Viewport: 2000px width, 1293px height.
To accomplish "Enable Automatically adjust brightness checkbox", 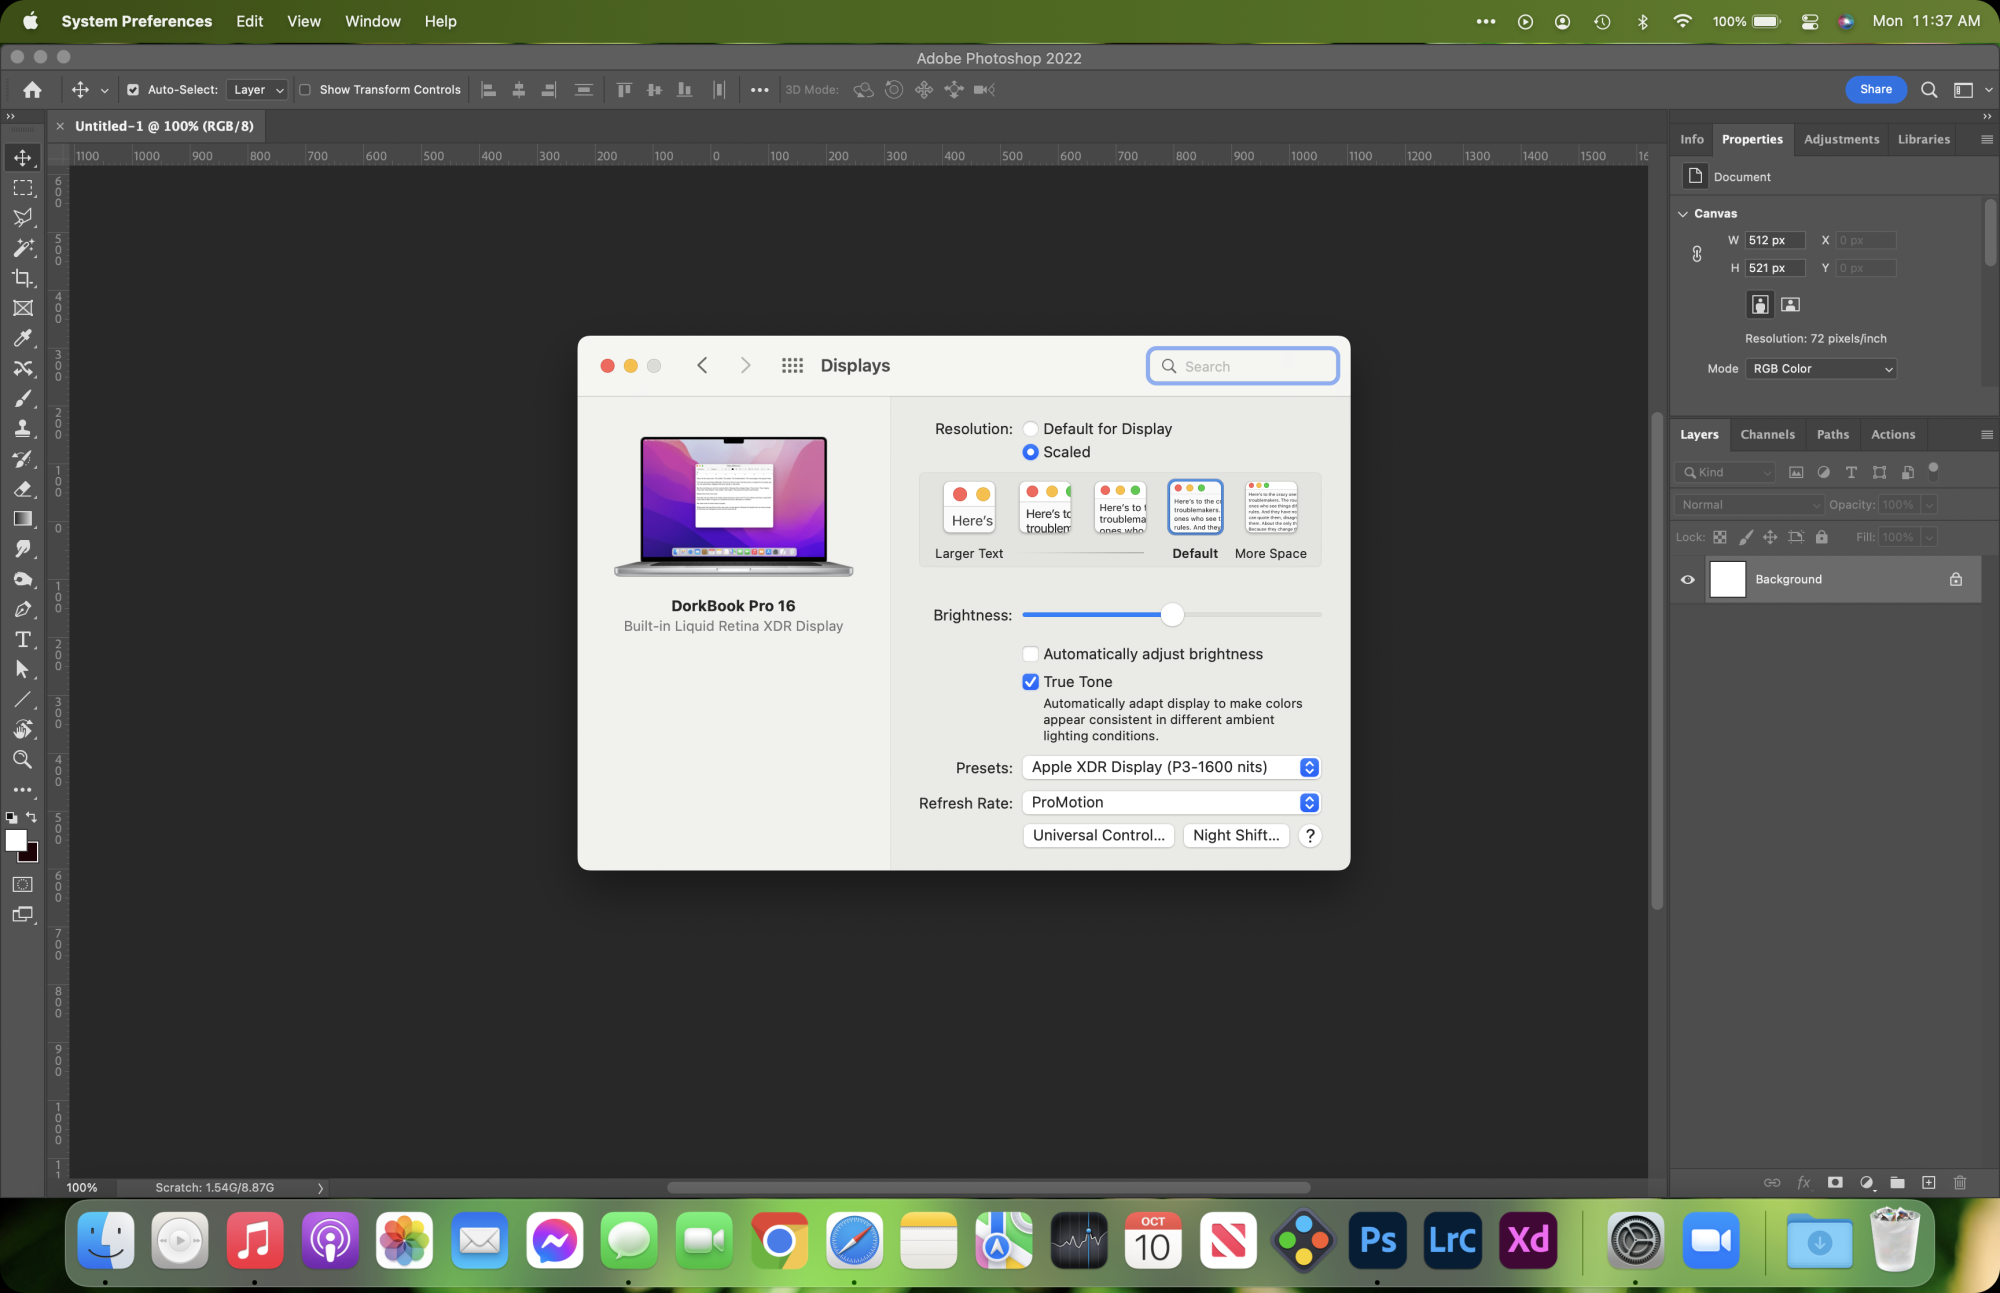I will 1030,654.
